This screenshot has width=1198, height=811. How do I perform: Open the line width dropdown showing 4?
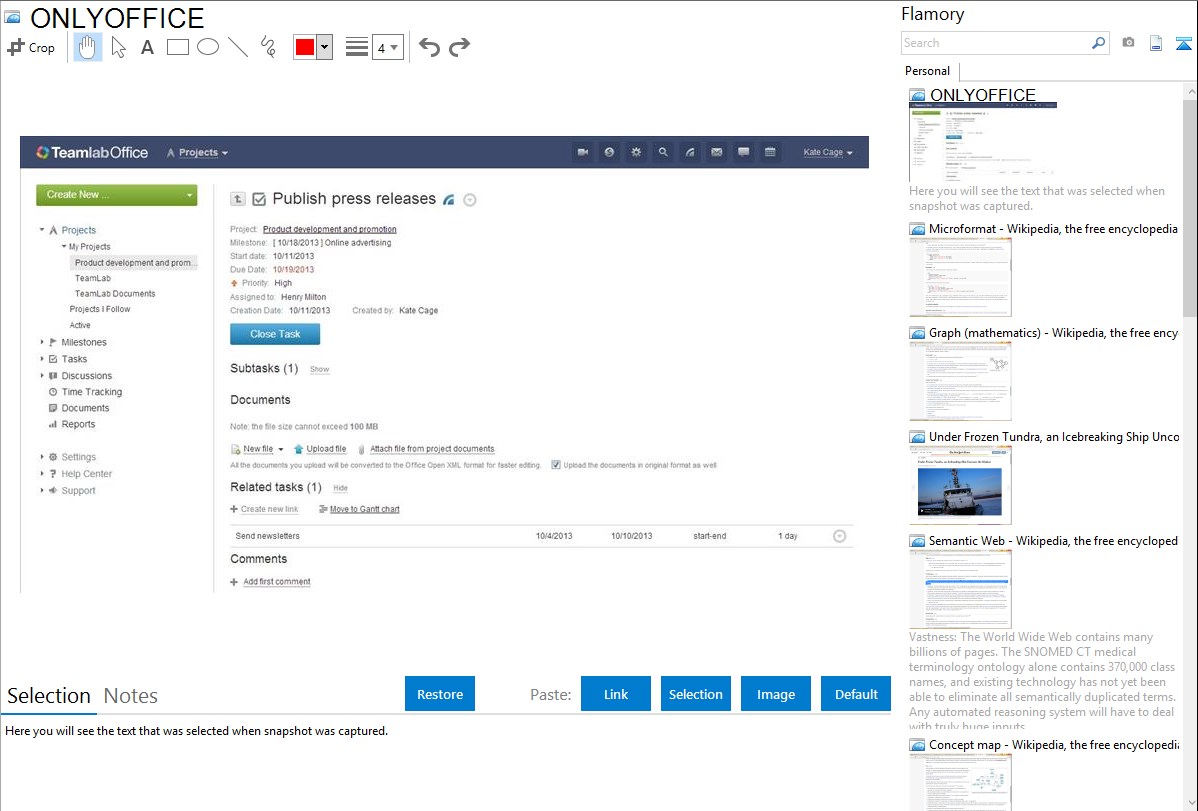coord(388,47)
